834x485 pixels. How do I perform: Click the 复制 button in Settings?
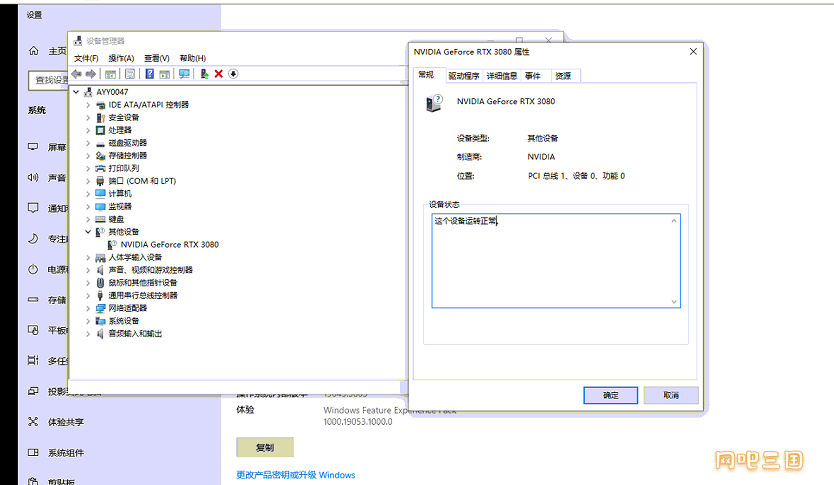click(265, 447)
